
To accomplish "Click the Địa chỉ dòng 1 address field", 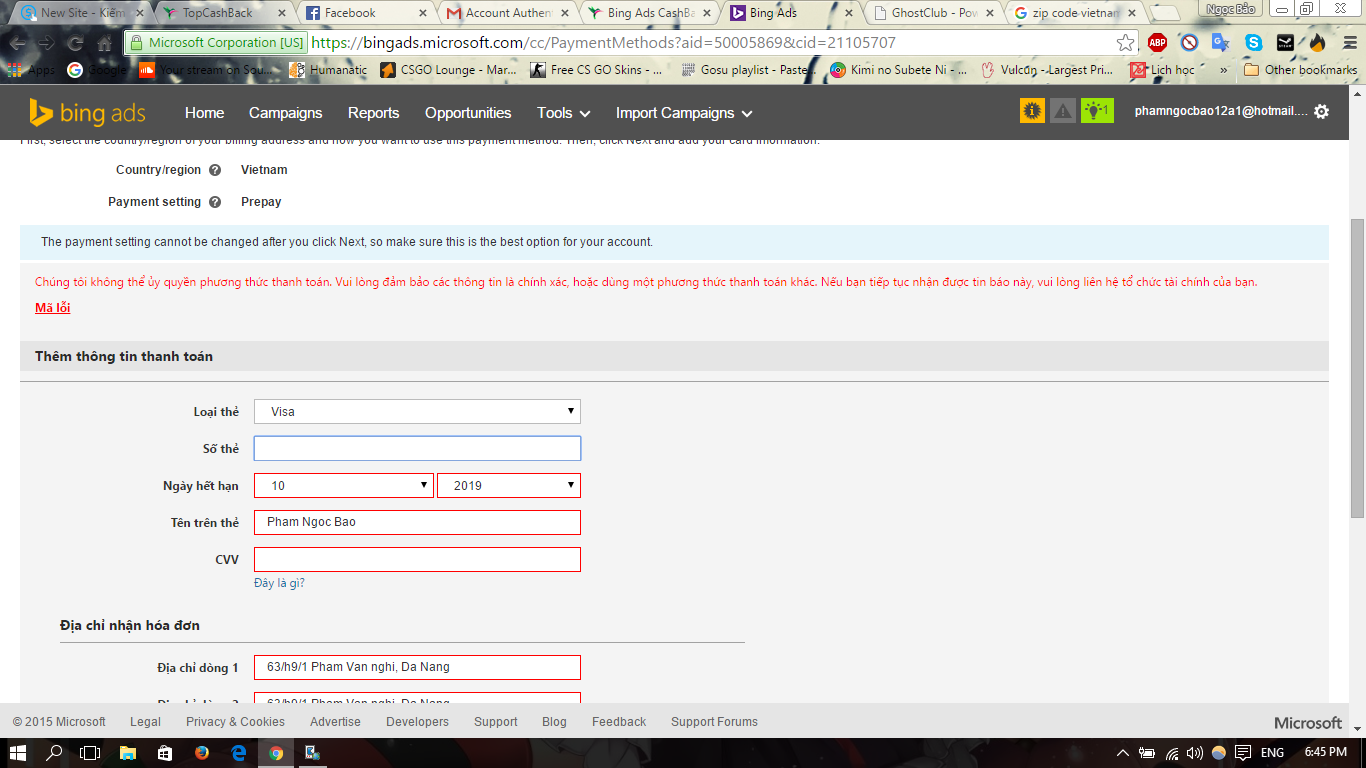I will (417, 667).
